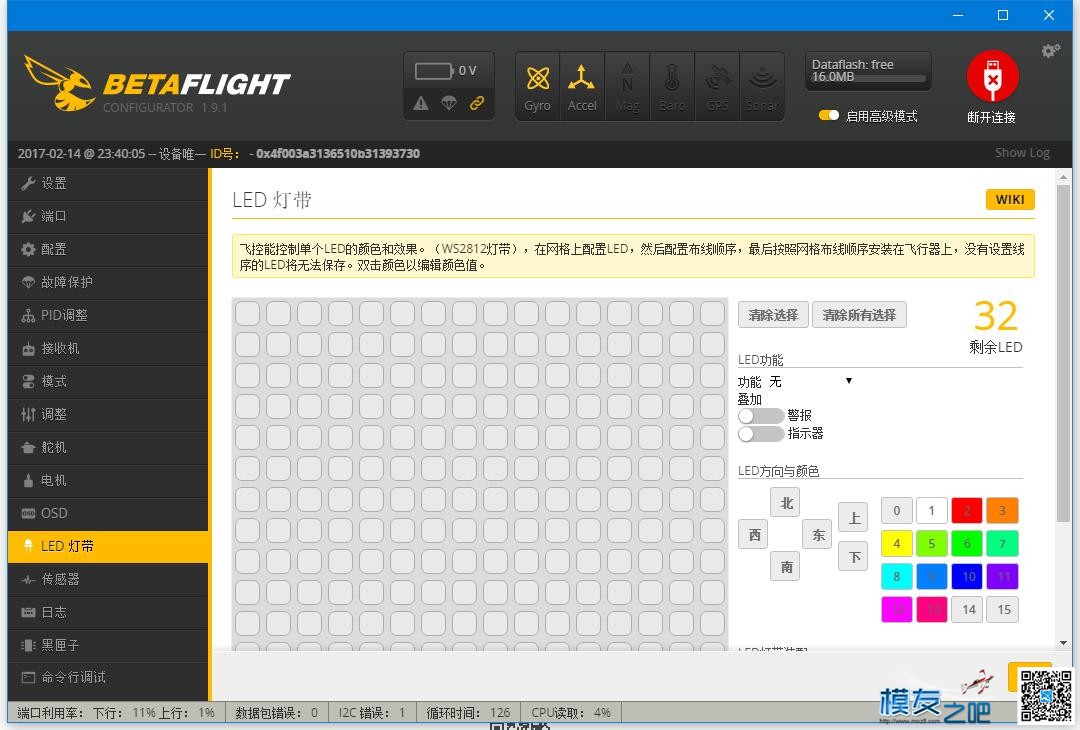Click the Baro sensor icon
Image resolution: width=1080 pixels, height=730 pixels.
coord(672,87)
